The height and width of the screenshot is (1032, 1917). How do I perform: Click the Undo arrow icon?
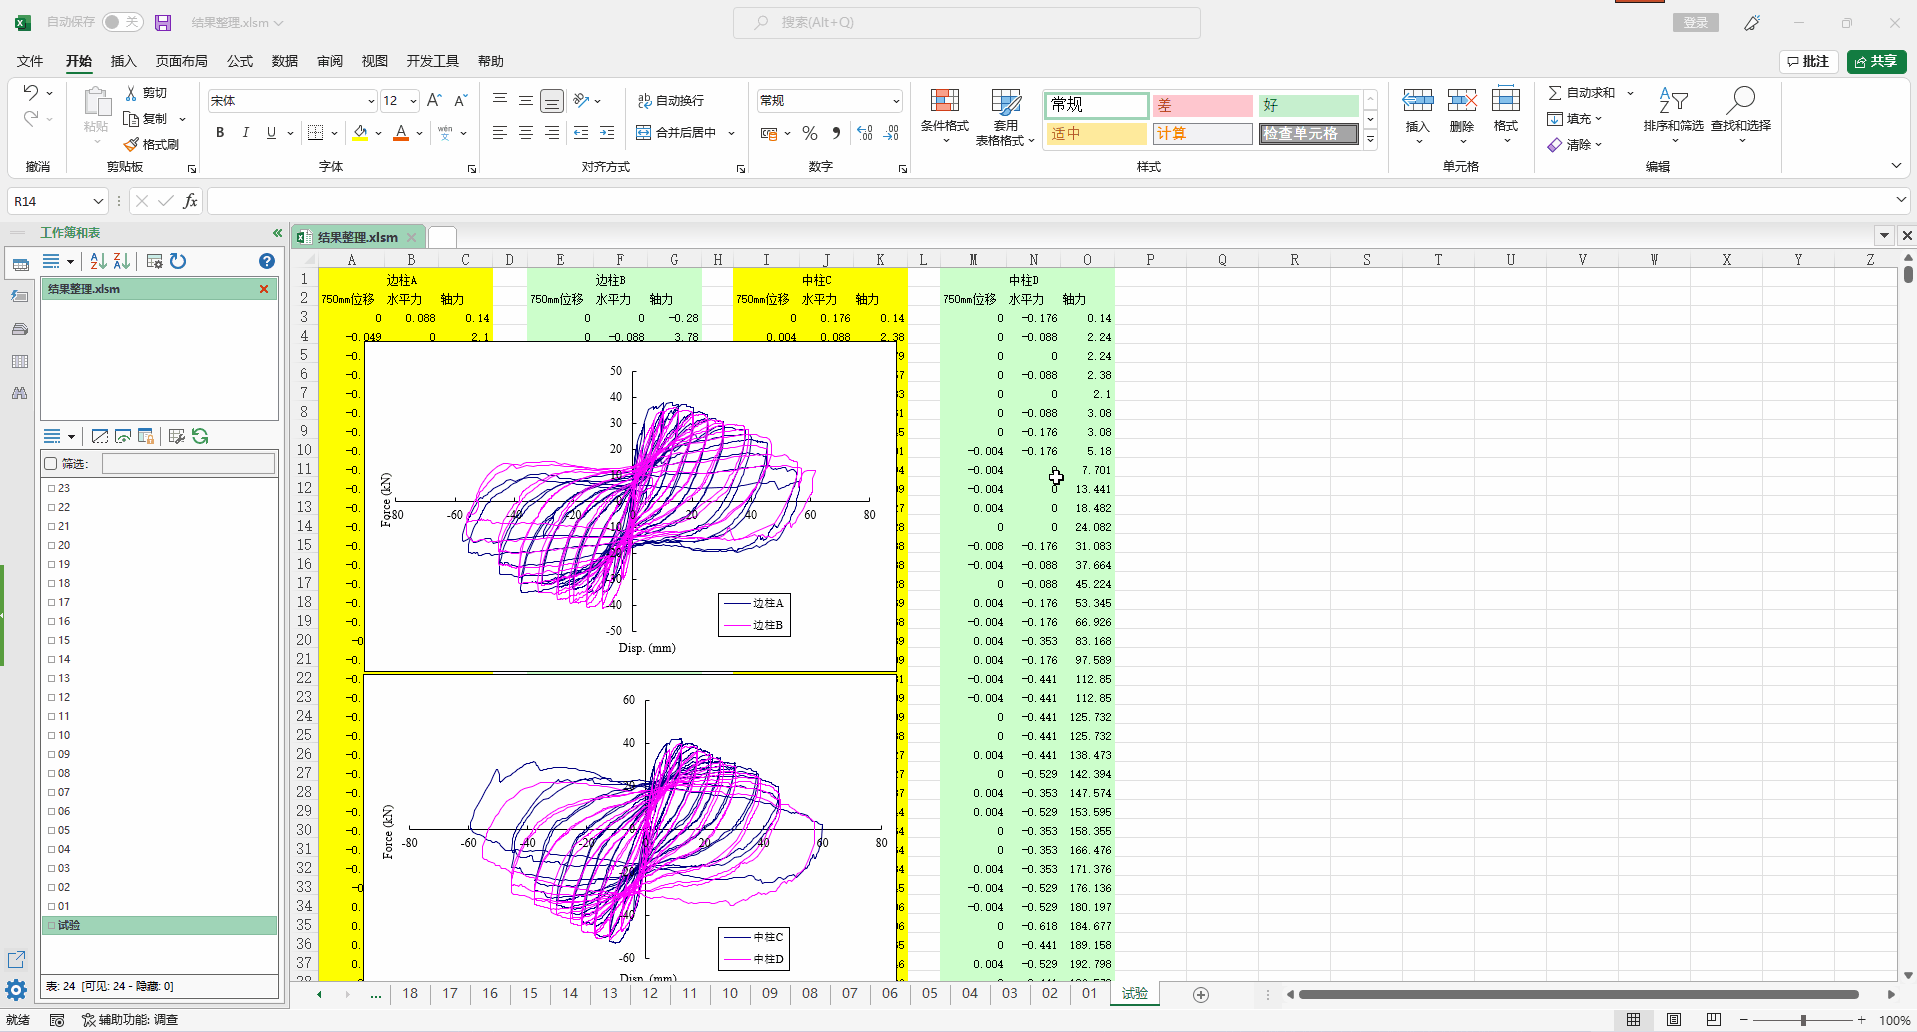(31, 93)
